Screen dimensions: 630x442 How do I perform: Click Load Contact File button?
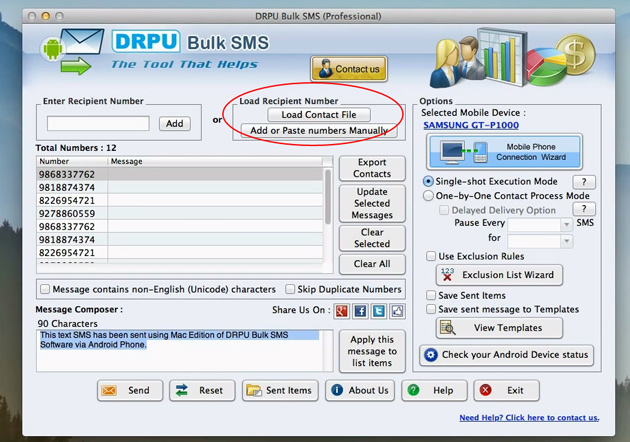(x=319, y=115)
